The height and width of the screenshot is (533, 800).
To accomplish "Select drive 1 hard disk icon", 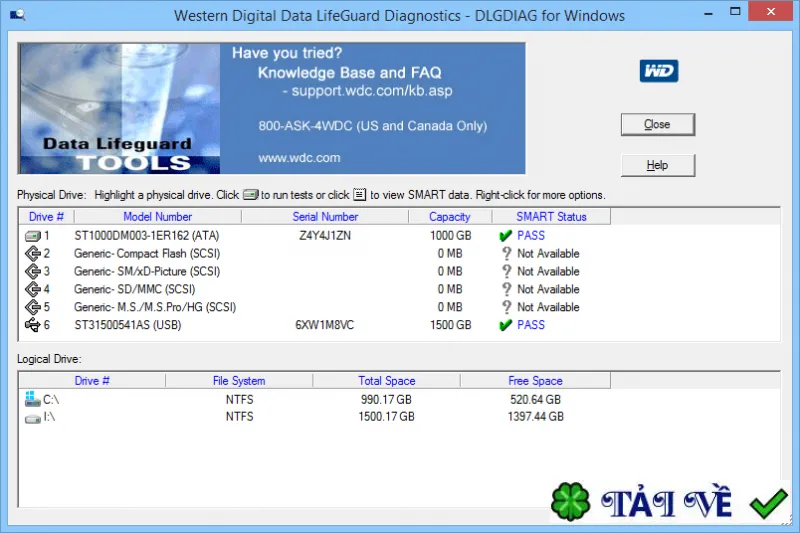I will [33, 236].
